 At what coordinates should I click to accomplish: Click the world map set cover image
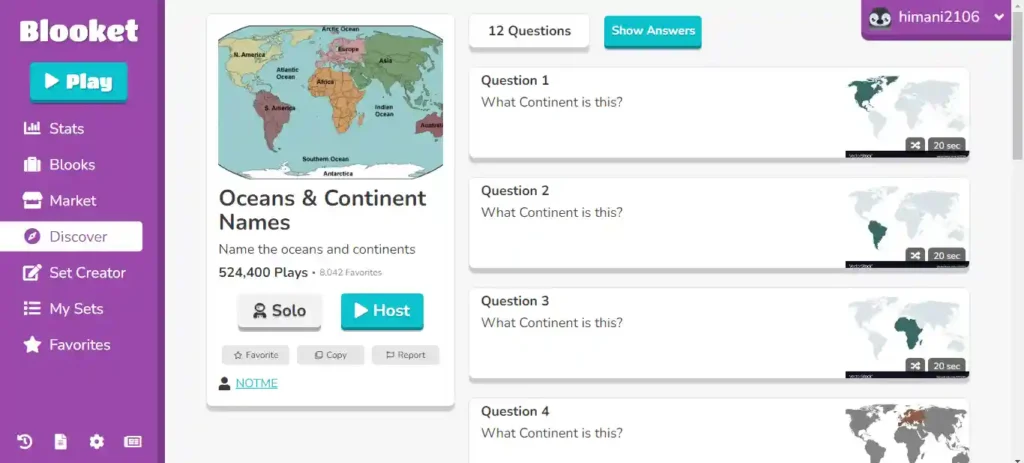coord(330,102)
